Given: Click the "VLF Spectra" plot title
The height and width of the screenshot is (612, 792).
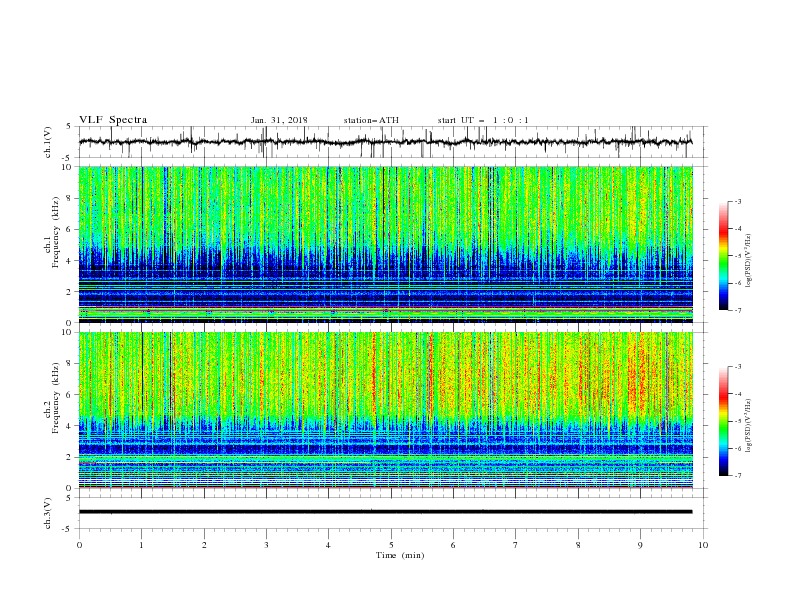Looking at the screenshot, I should (113, 120).
